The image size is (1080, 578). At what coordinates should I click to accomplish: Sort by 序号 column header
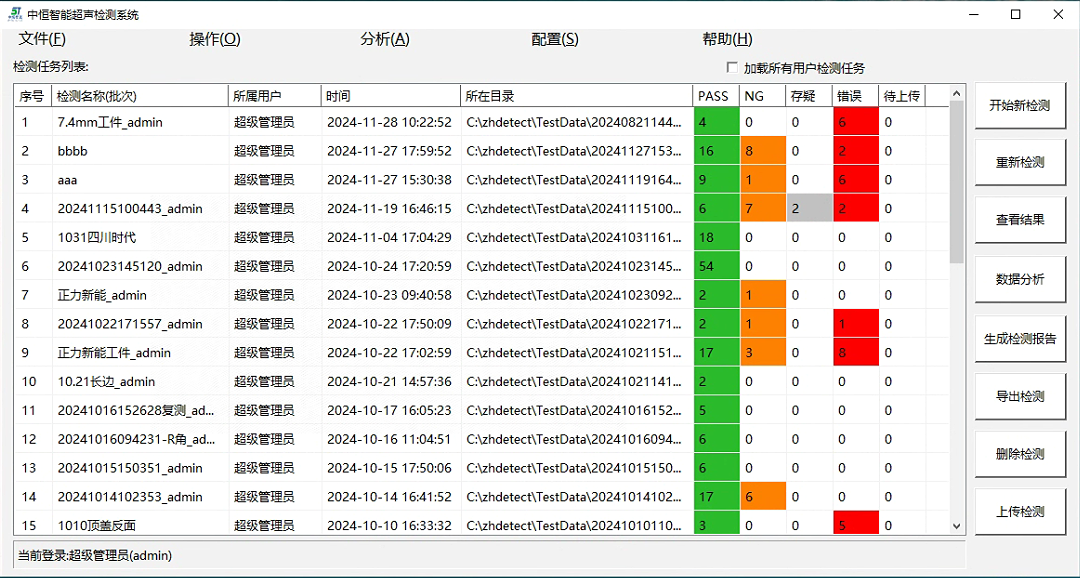(33, 96)
